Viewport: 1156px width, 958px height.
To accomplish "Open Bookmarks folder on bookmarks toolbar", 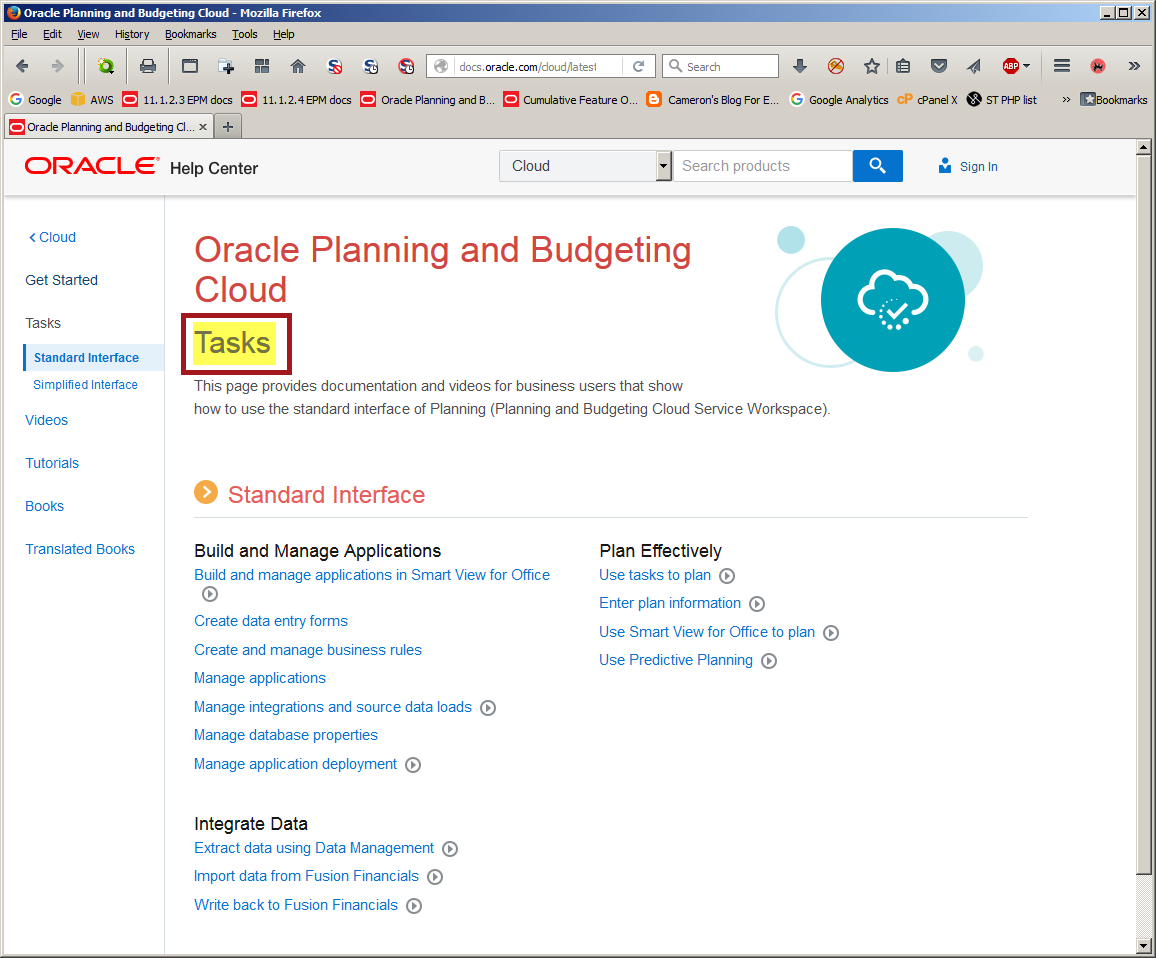I will click(1113, 100).
